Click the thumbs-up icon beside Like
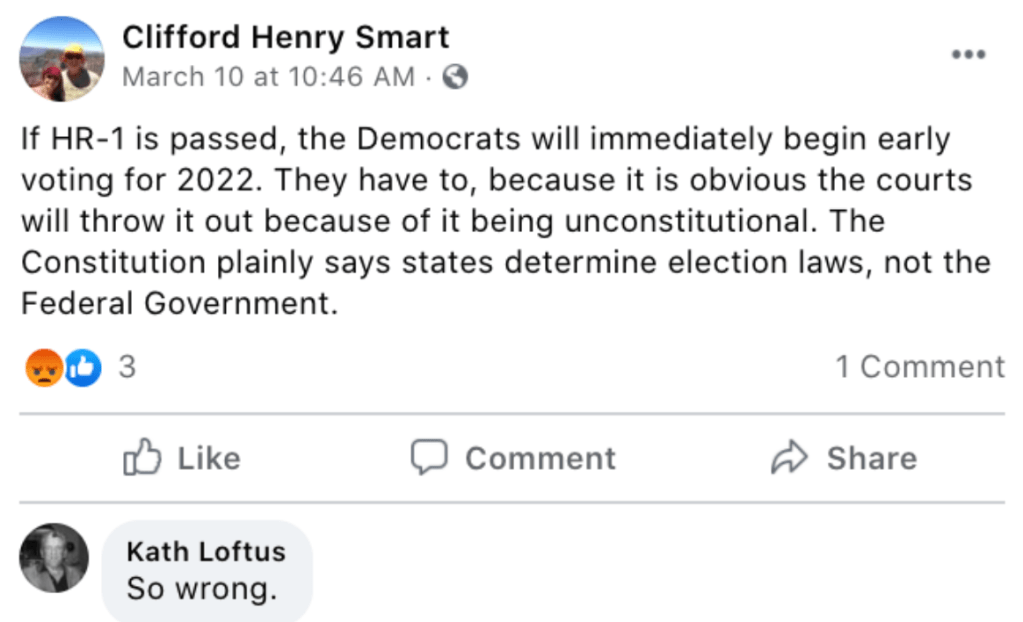 (142, 458)
